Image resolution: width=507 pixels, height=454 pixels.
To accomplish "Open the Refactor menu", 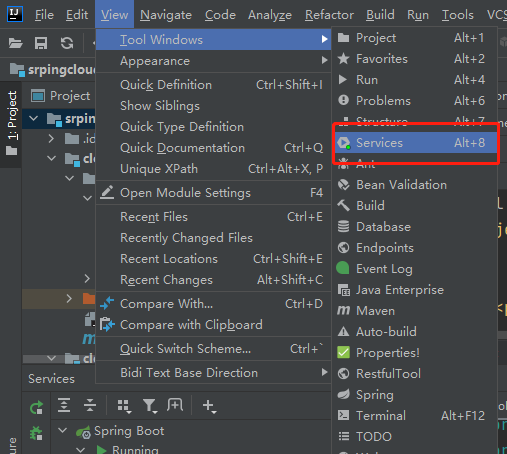I will (x=329, y=15).
